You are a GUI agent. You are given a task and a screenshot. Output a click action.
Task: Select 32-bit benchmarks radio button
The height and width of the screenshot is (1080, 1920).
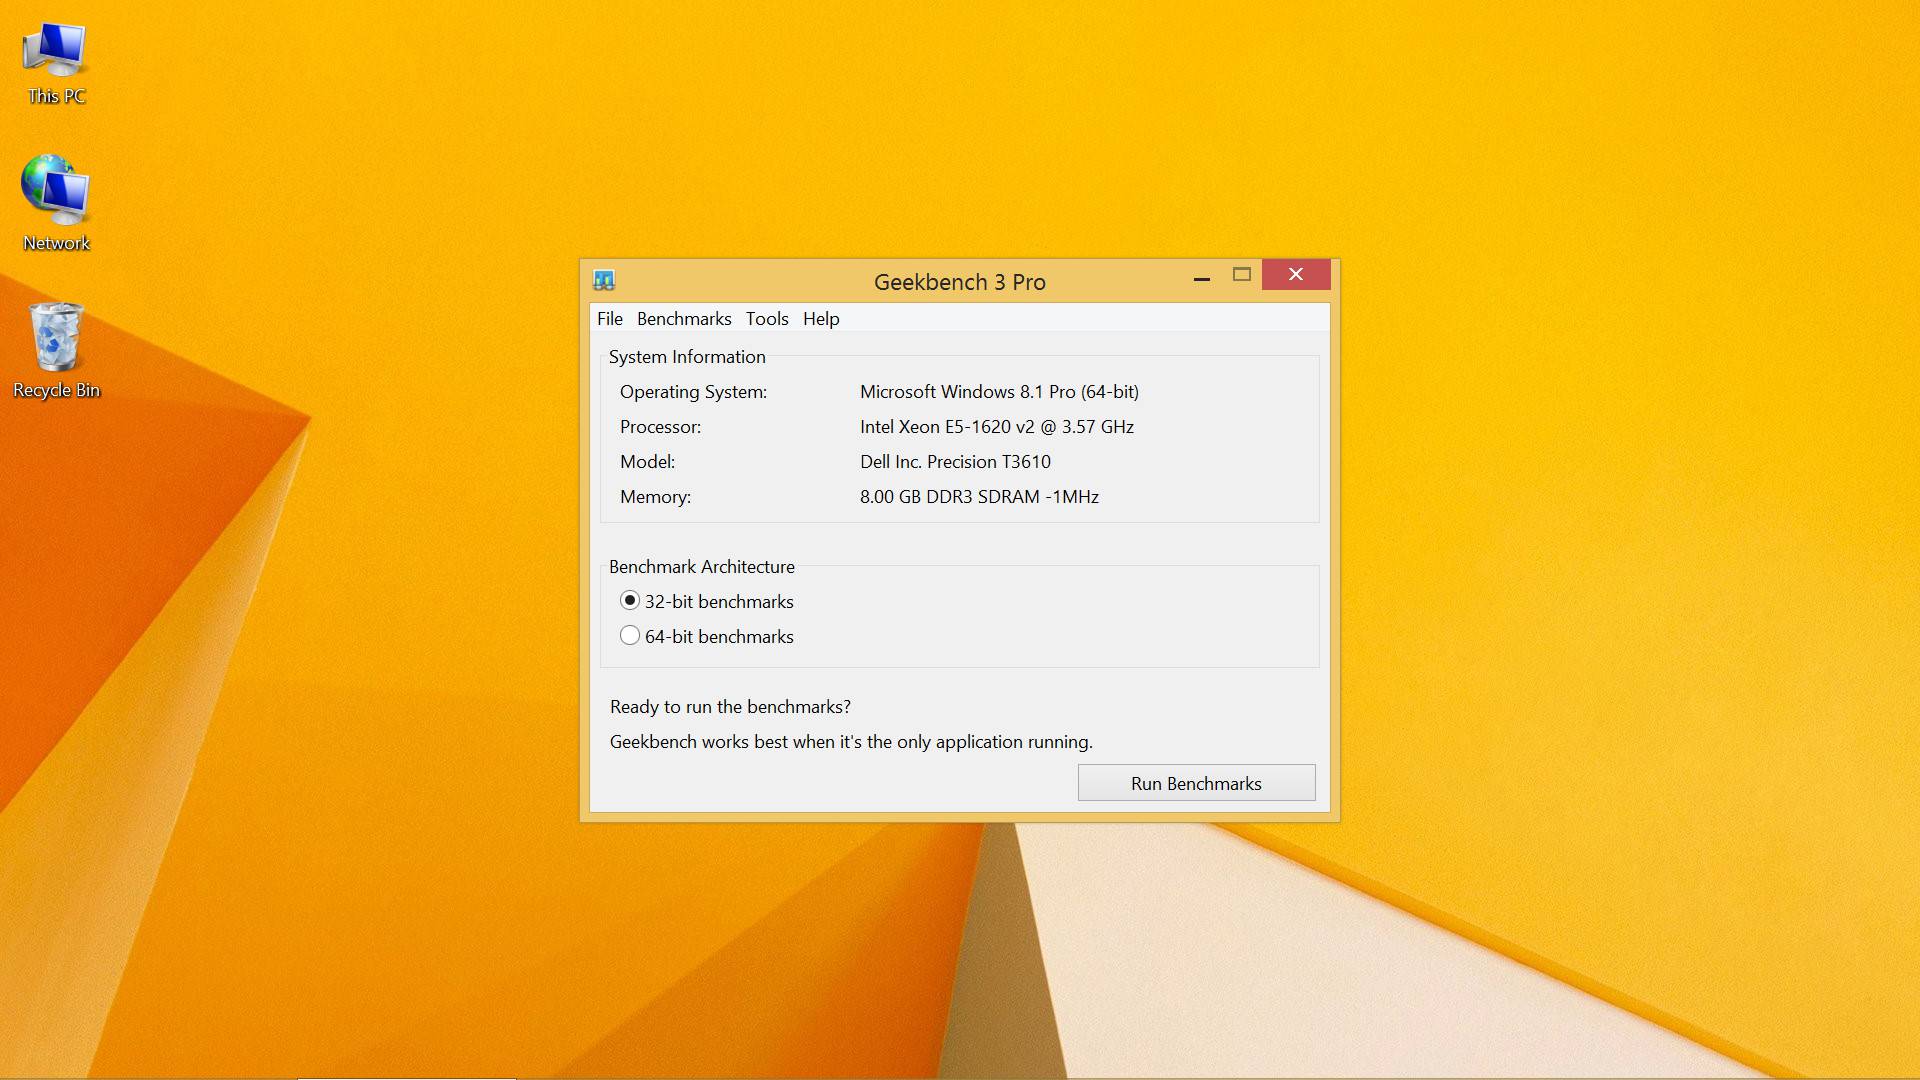click(x=630, y=601)
